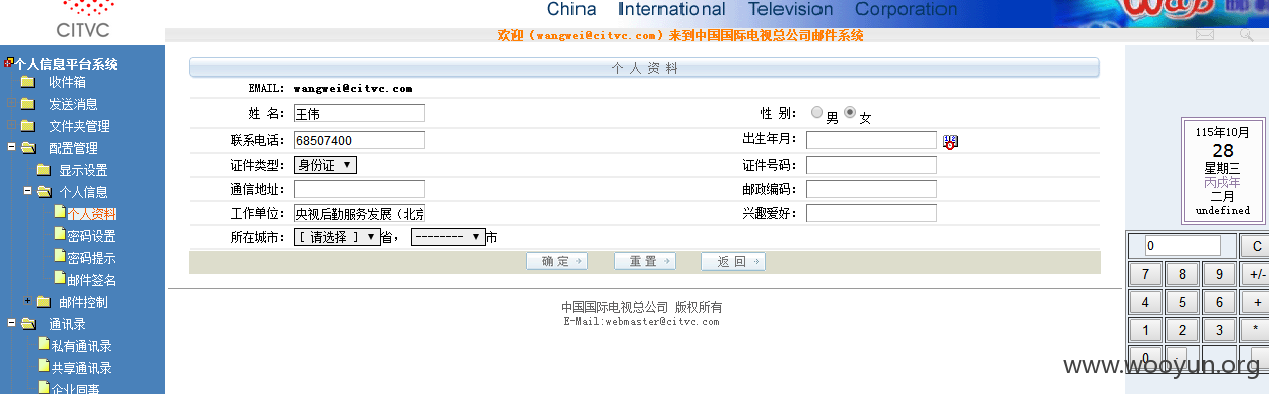The image size is (1269, 394).
Task: Collapse the 个人信息 tree node
Action: (28, 190)
